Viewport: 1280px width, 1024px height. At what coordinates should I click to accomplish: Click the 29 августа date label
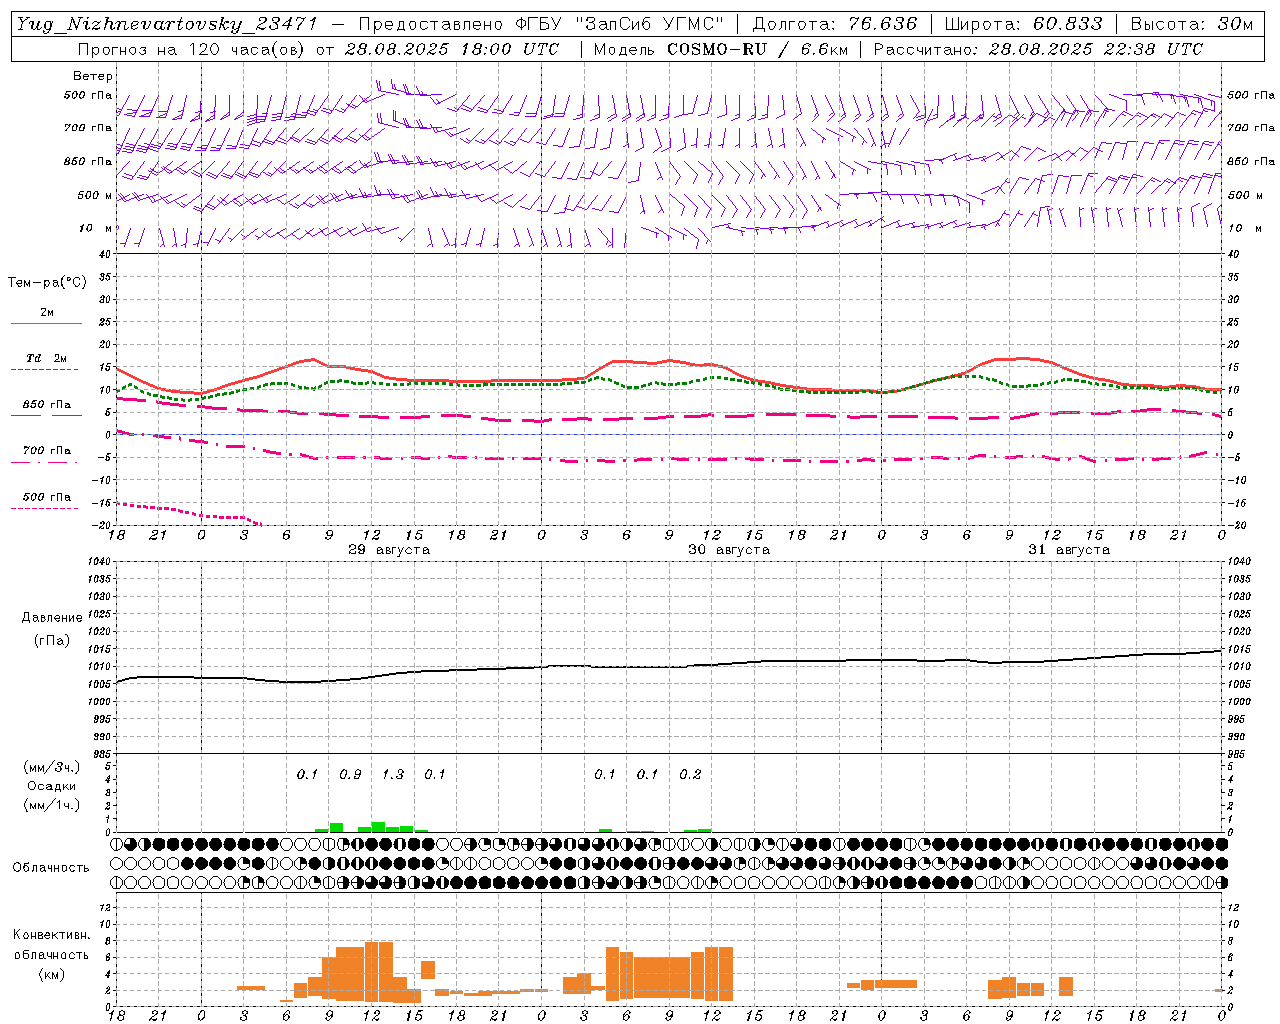389,550
